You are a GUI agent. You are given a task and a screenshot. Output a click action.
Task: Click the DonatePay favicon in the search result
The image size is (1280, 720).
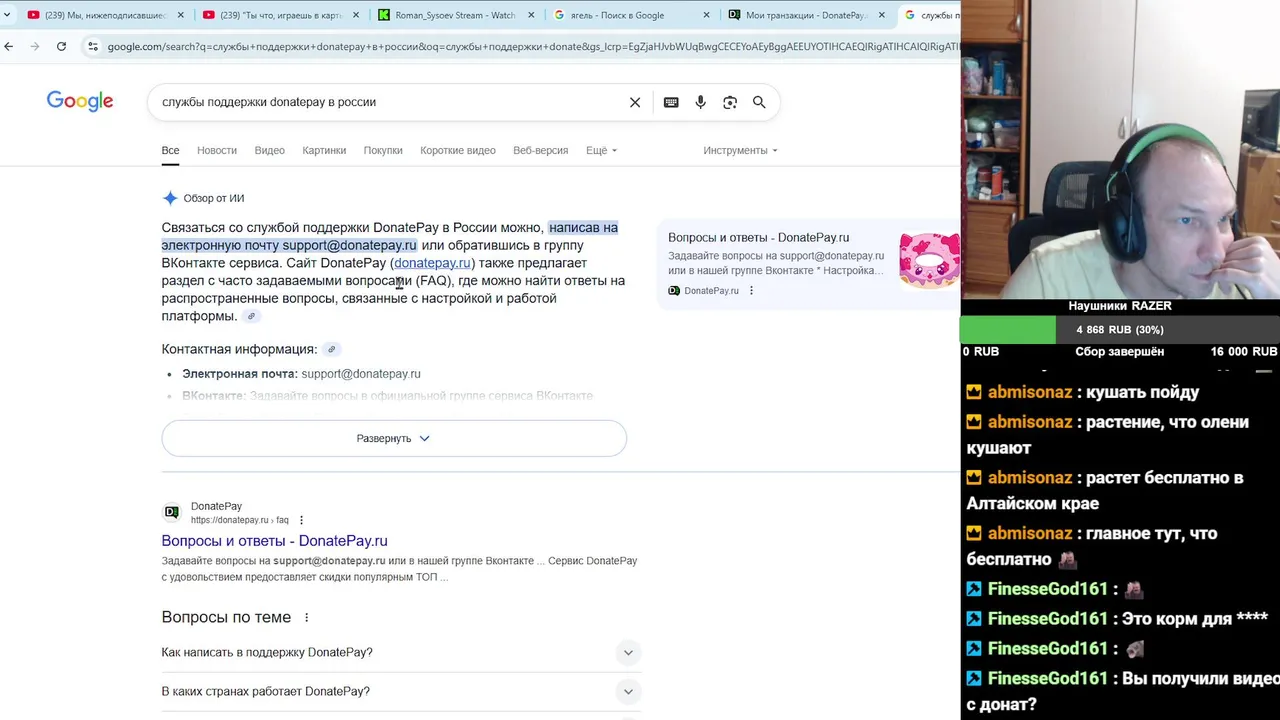[171, 512]
